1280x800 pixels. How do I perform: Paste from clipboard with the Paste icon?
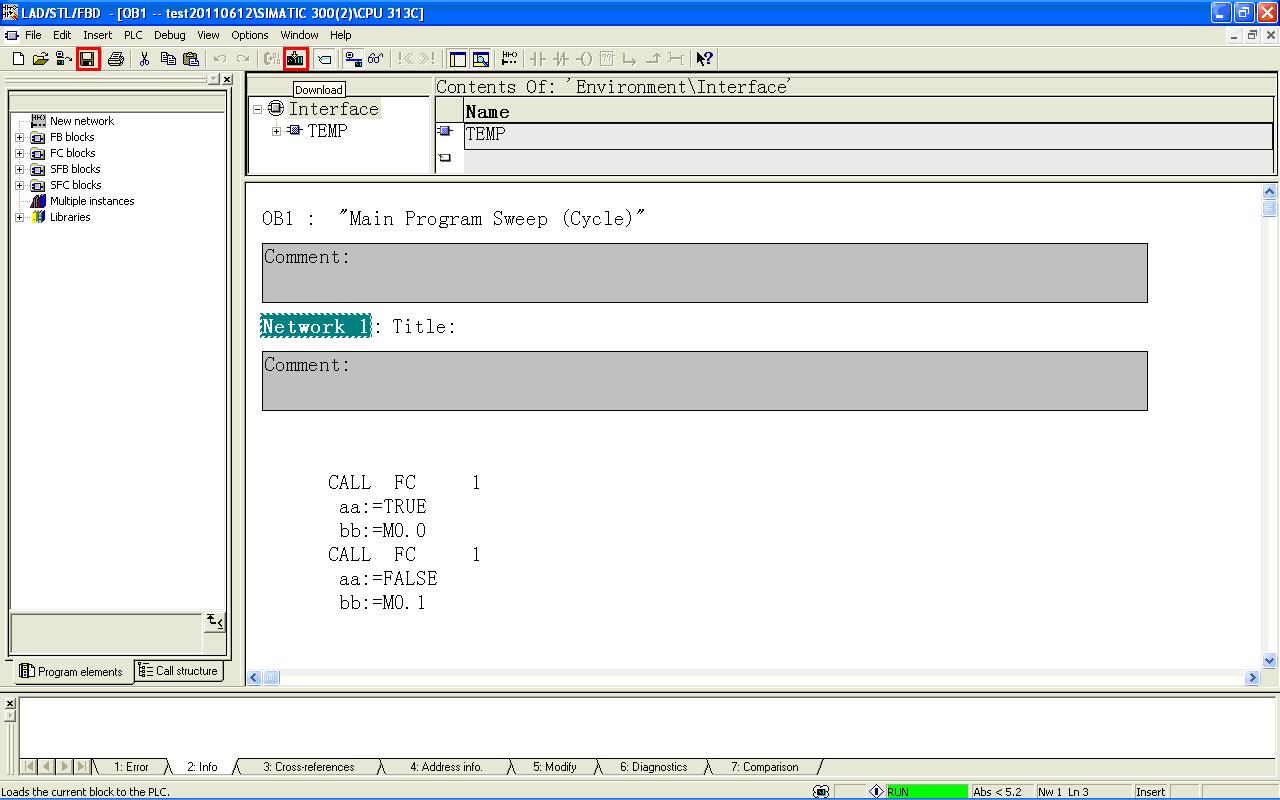pos(191,59)
